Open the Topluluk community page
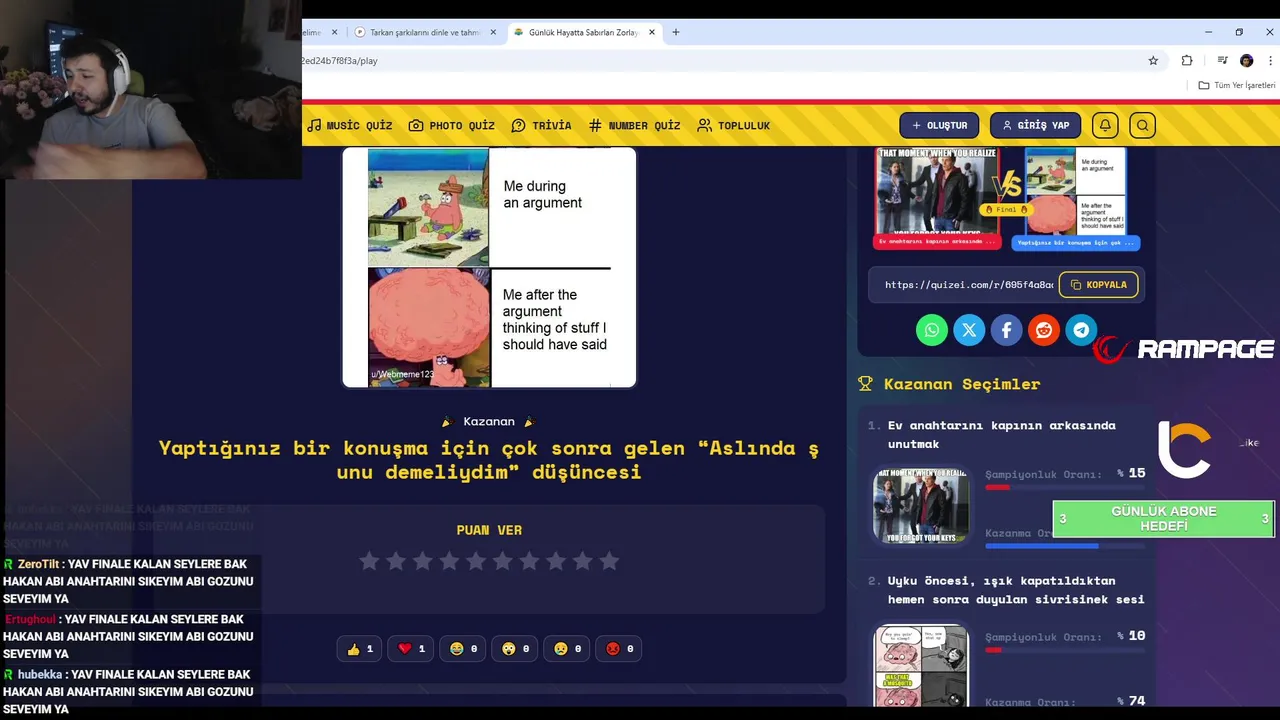Image resolution: width=1280 pixels, height=720 pixels. click(734, 125)
